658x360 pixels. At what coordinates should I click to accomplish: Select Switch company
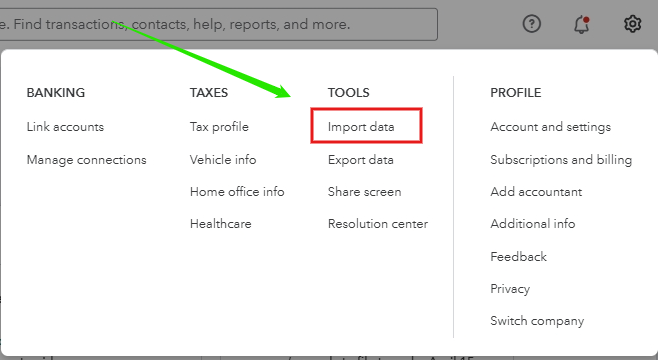[537, 321]
